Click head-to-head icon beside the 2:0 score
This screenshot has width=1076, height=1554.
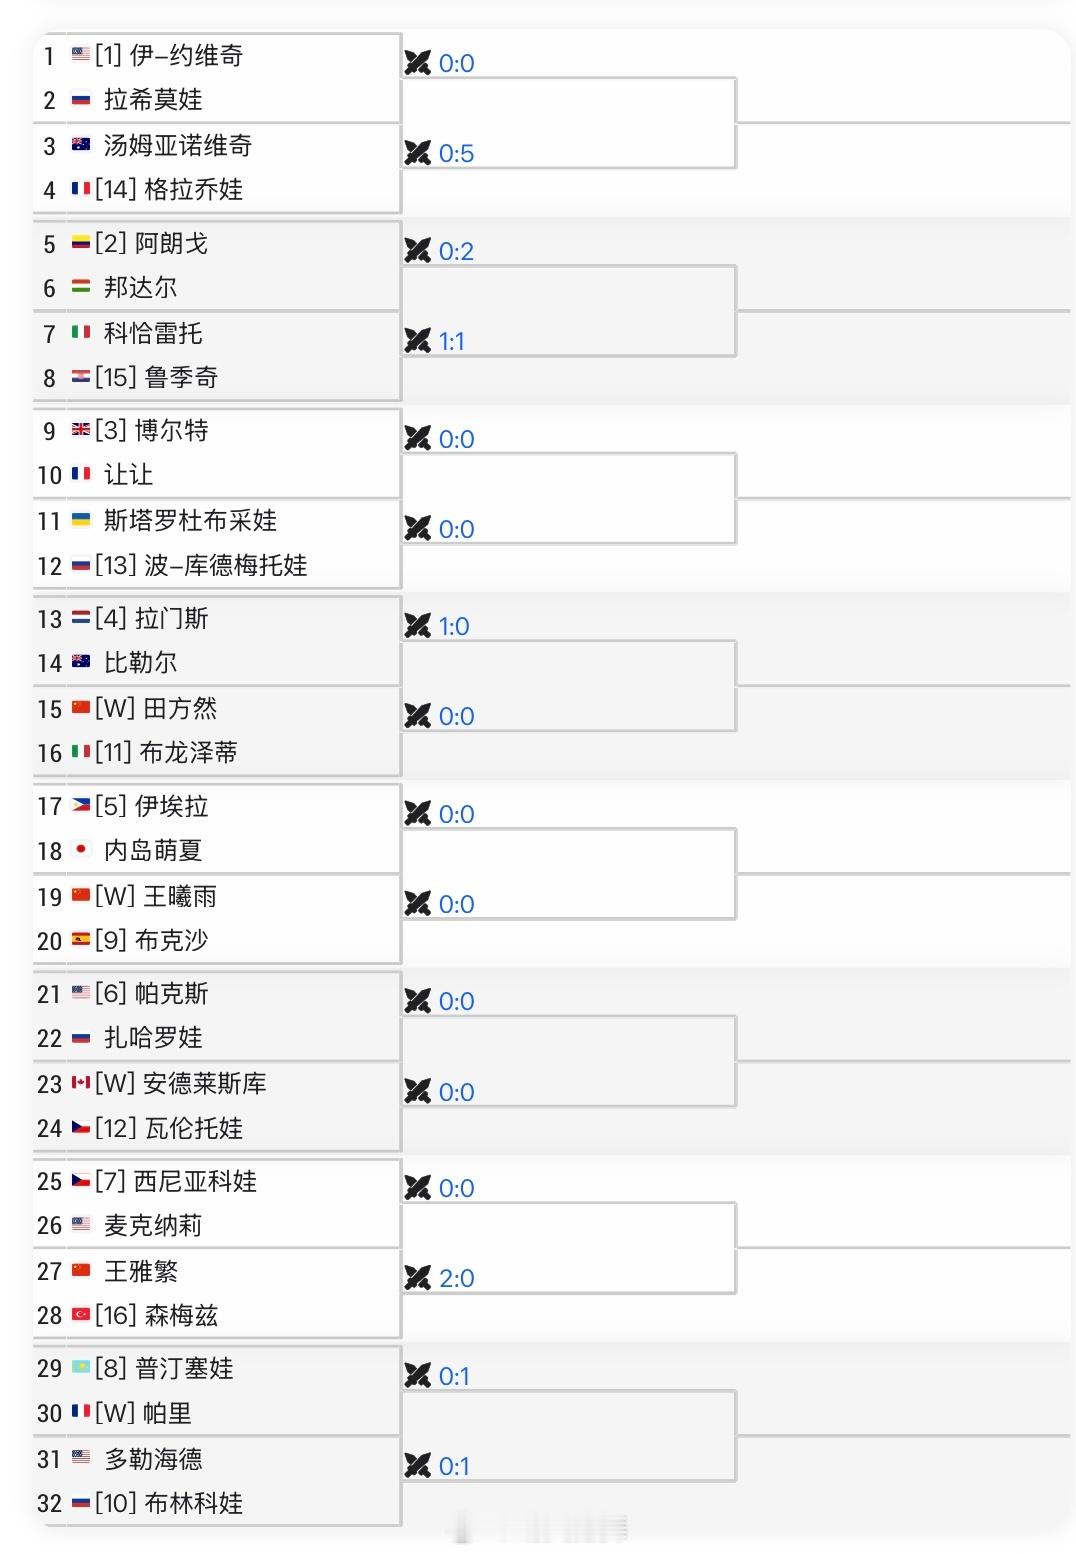click(x=418, y=1278)
